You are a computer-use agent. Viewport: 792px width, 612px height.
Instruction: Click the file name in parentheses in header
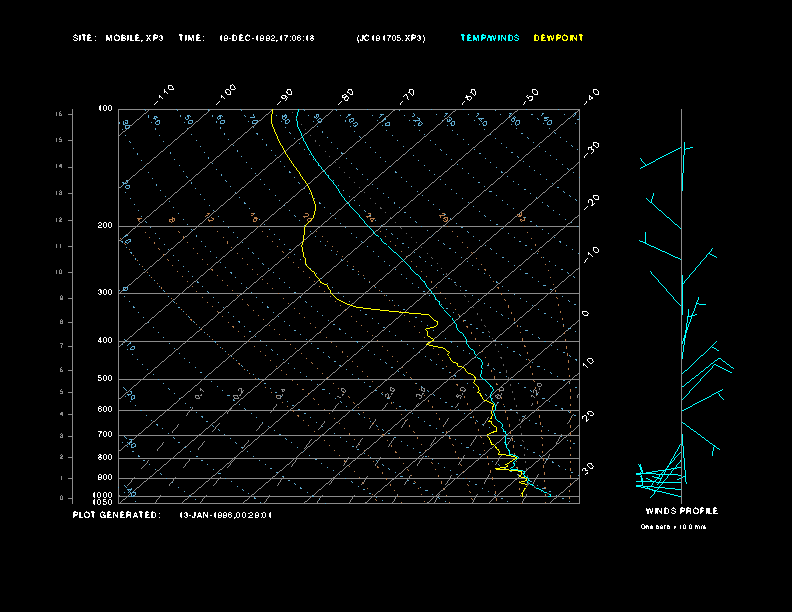click(391, 38)
